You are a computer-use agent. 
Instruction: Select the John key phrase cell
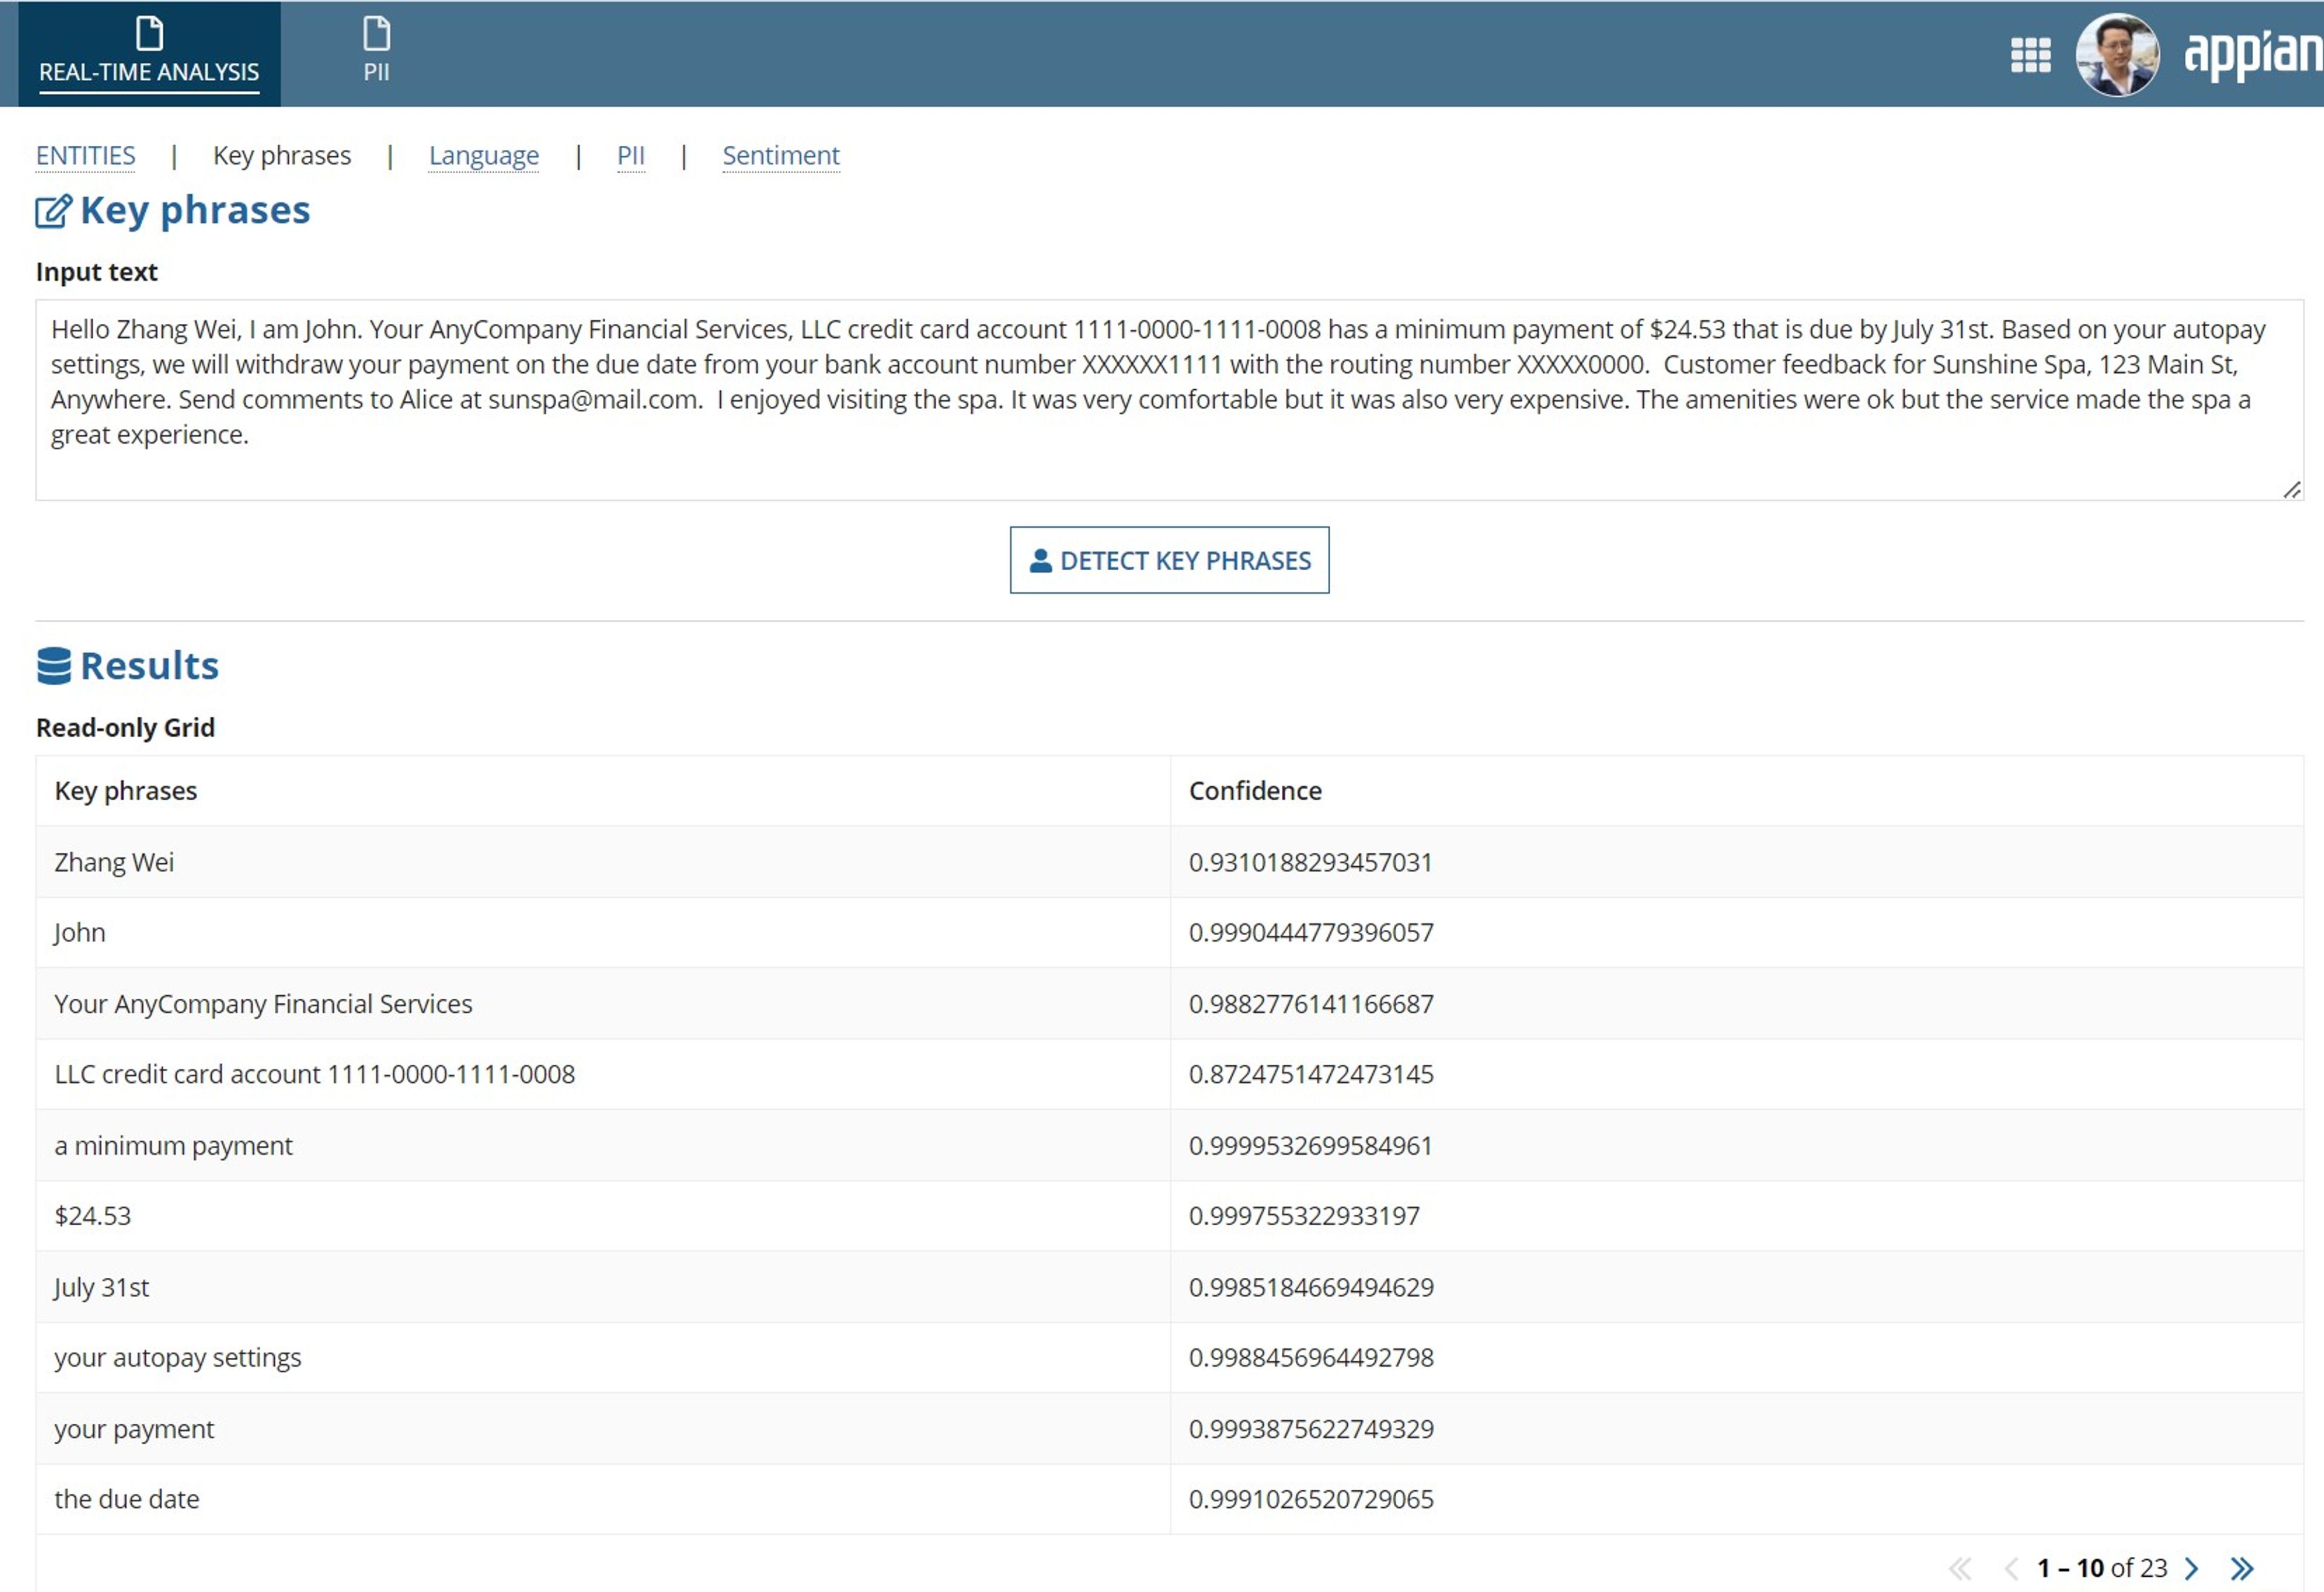pyautogui.click(x=603, y=933)
